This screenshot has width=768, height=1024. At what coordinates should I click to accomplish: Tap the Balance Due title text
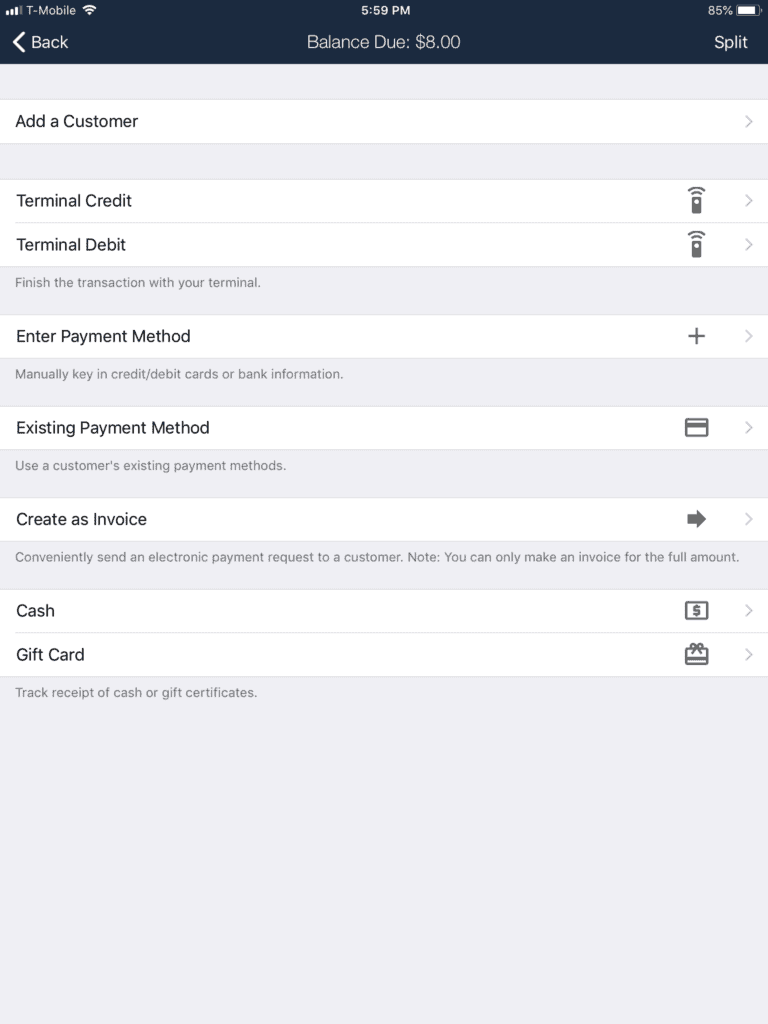click(383, 42)
